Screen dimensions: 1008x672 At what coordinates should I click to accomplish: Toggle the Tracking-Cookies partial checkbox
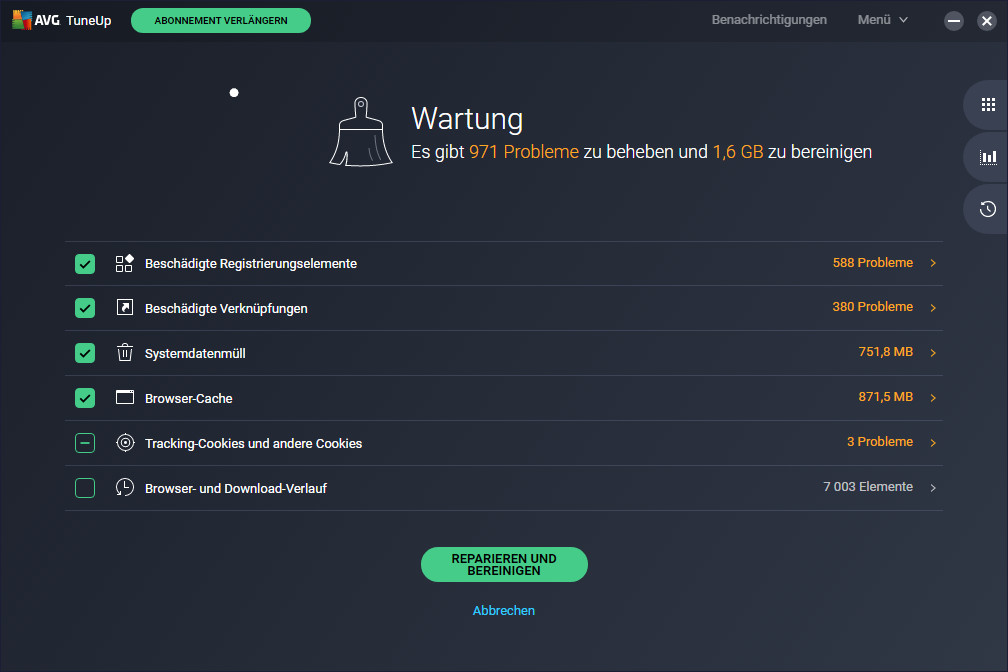tap(85, 443)
